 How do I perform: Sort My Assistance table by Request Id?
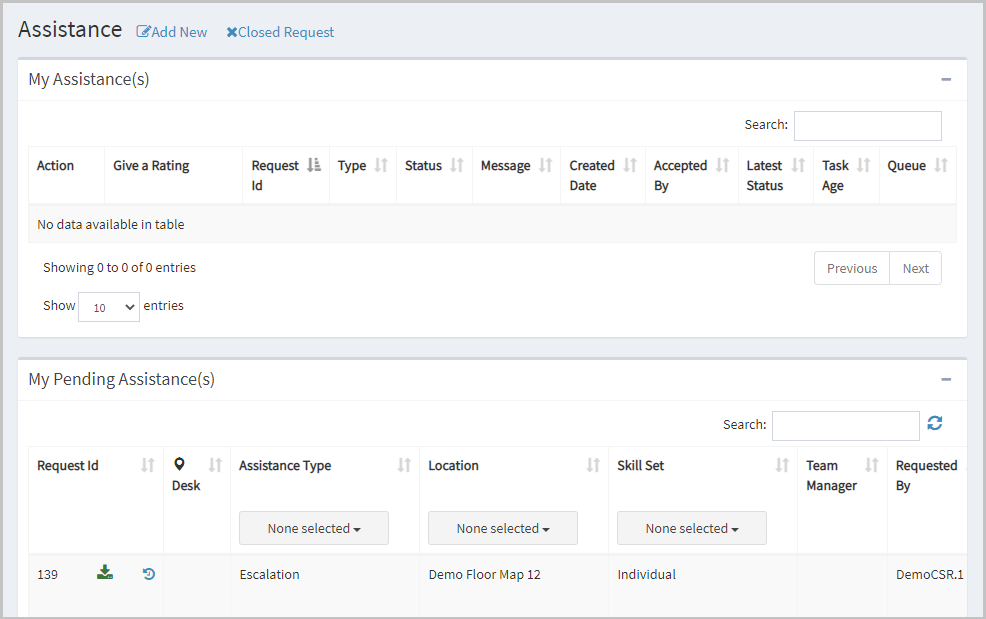(x=314, y=165)
